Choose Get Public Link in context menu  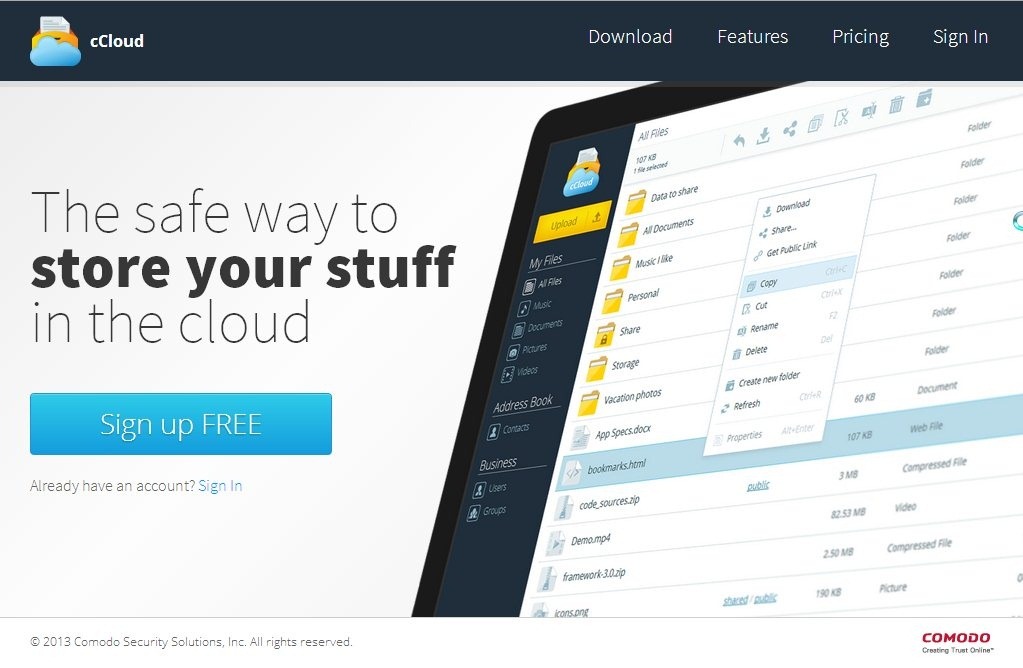(786, 250)
